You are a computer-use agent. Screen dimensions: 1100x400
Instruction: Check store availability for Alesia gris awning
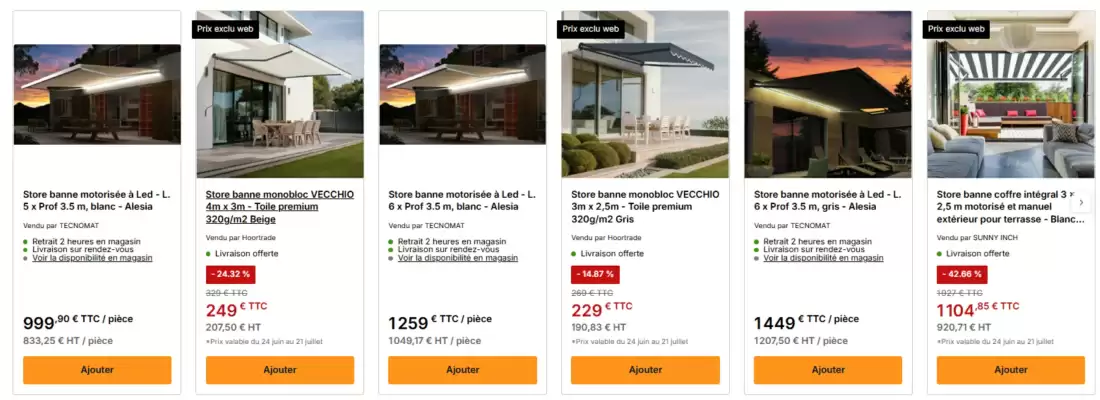coord(824,258)
